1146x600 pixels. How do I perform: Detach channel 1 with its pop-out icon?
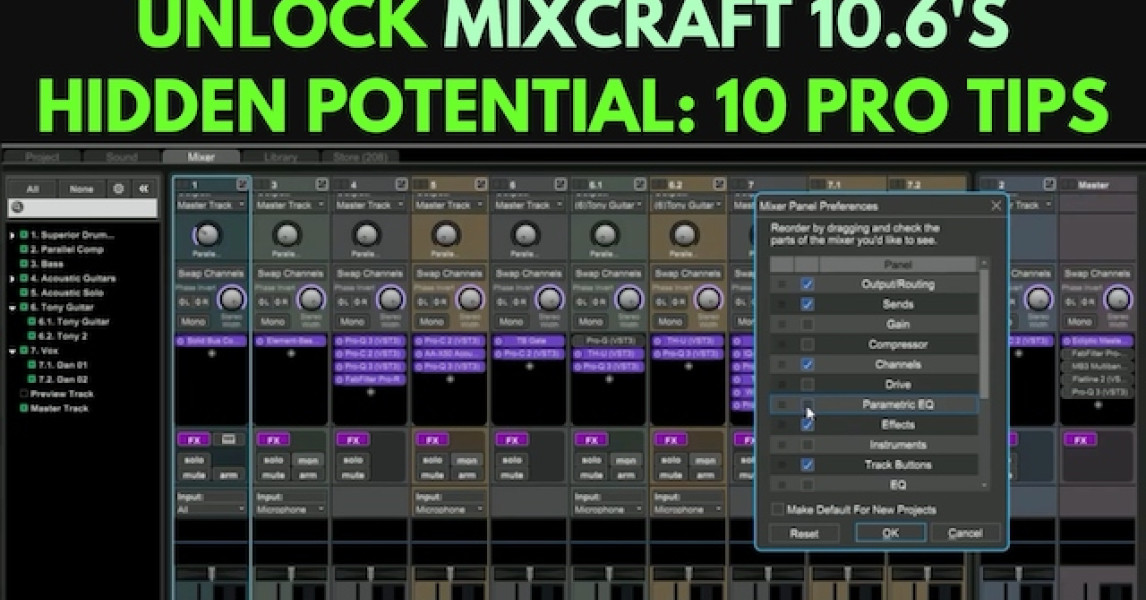(x=242, y=184)
